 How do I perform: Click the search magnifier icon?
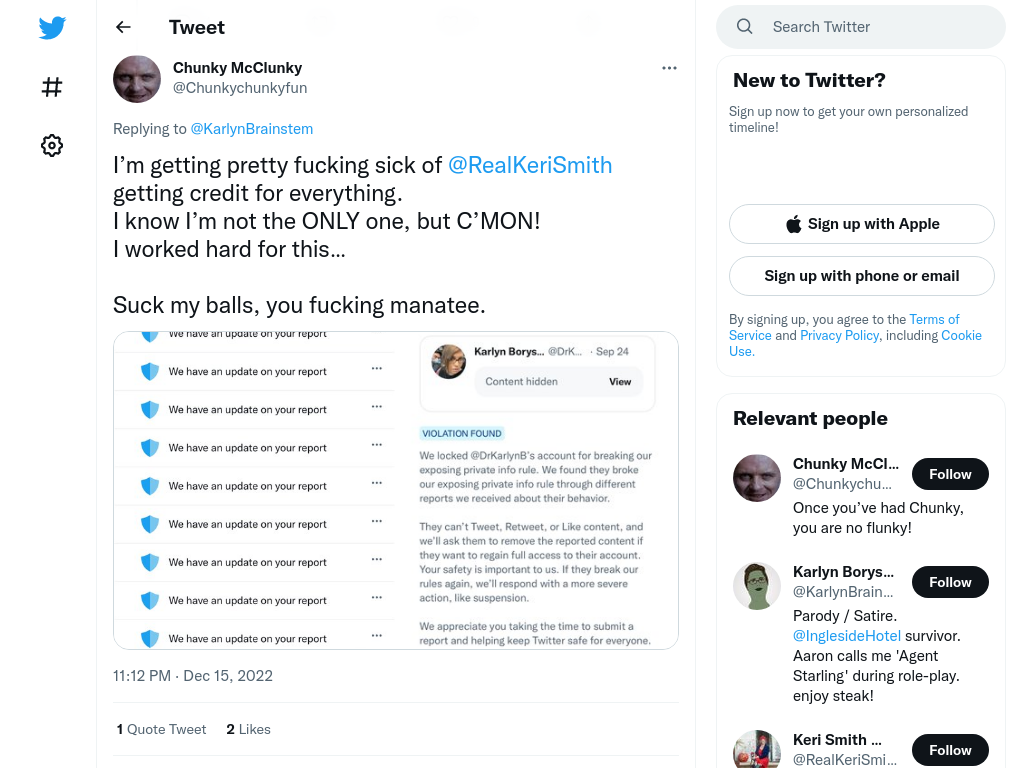click(744, 27)
